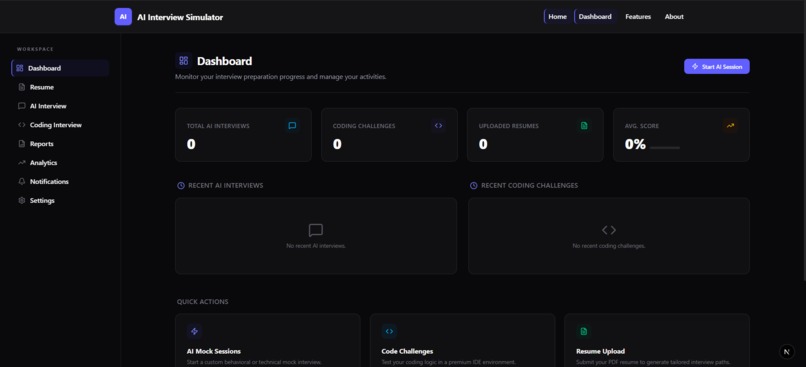This screenshot has height=367, width=806.
Task: Open the Resume Upload quick action
Action: [x=657, y=340]
